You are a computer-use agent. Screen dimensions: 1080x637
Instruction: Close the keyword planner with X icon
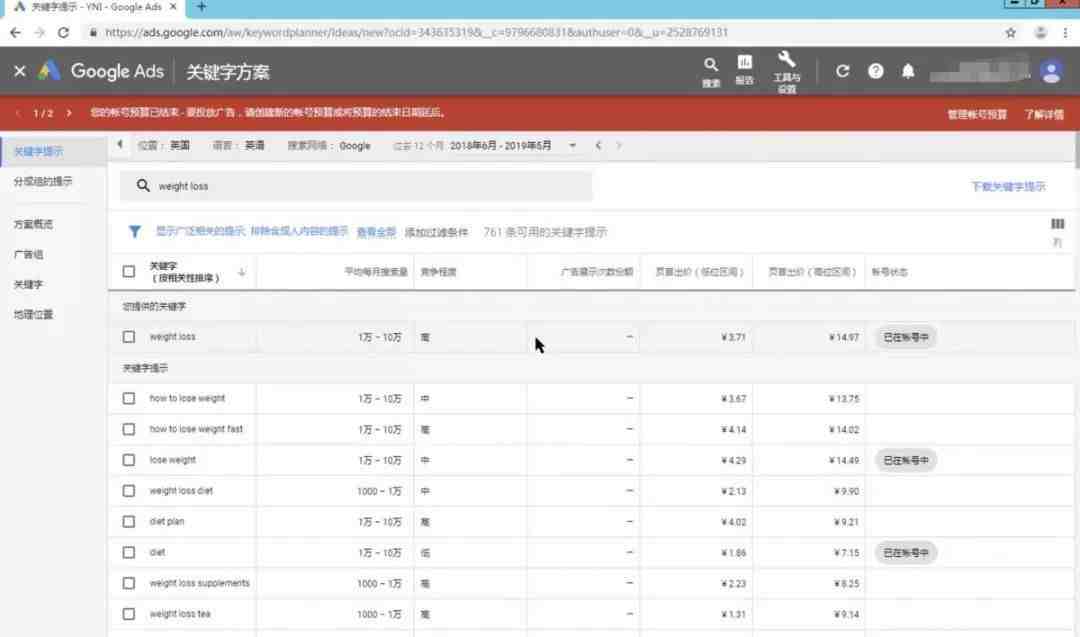point(19,71)
